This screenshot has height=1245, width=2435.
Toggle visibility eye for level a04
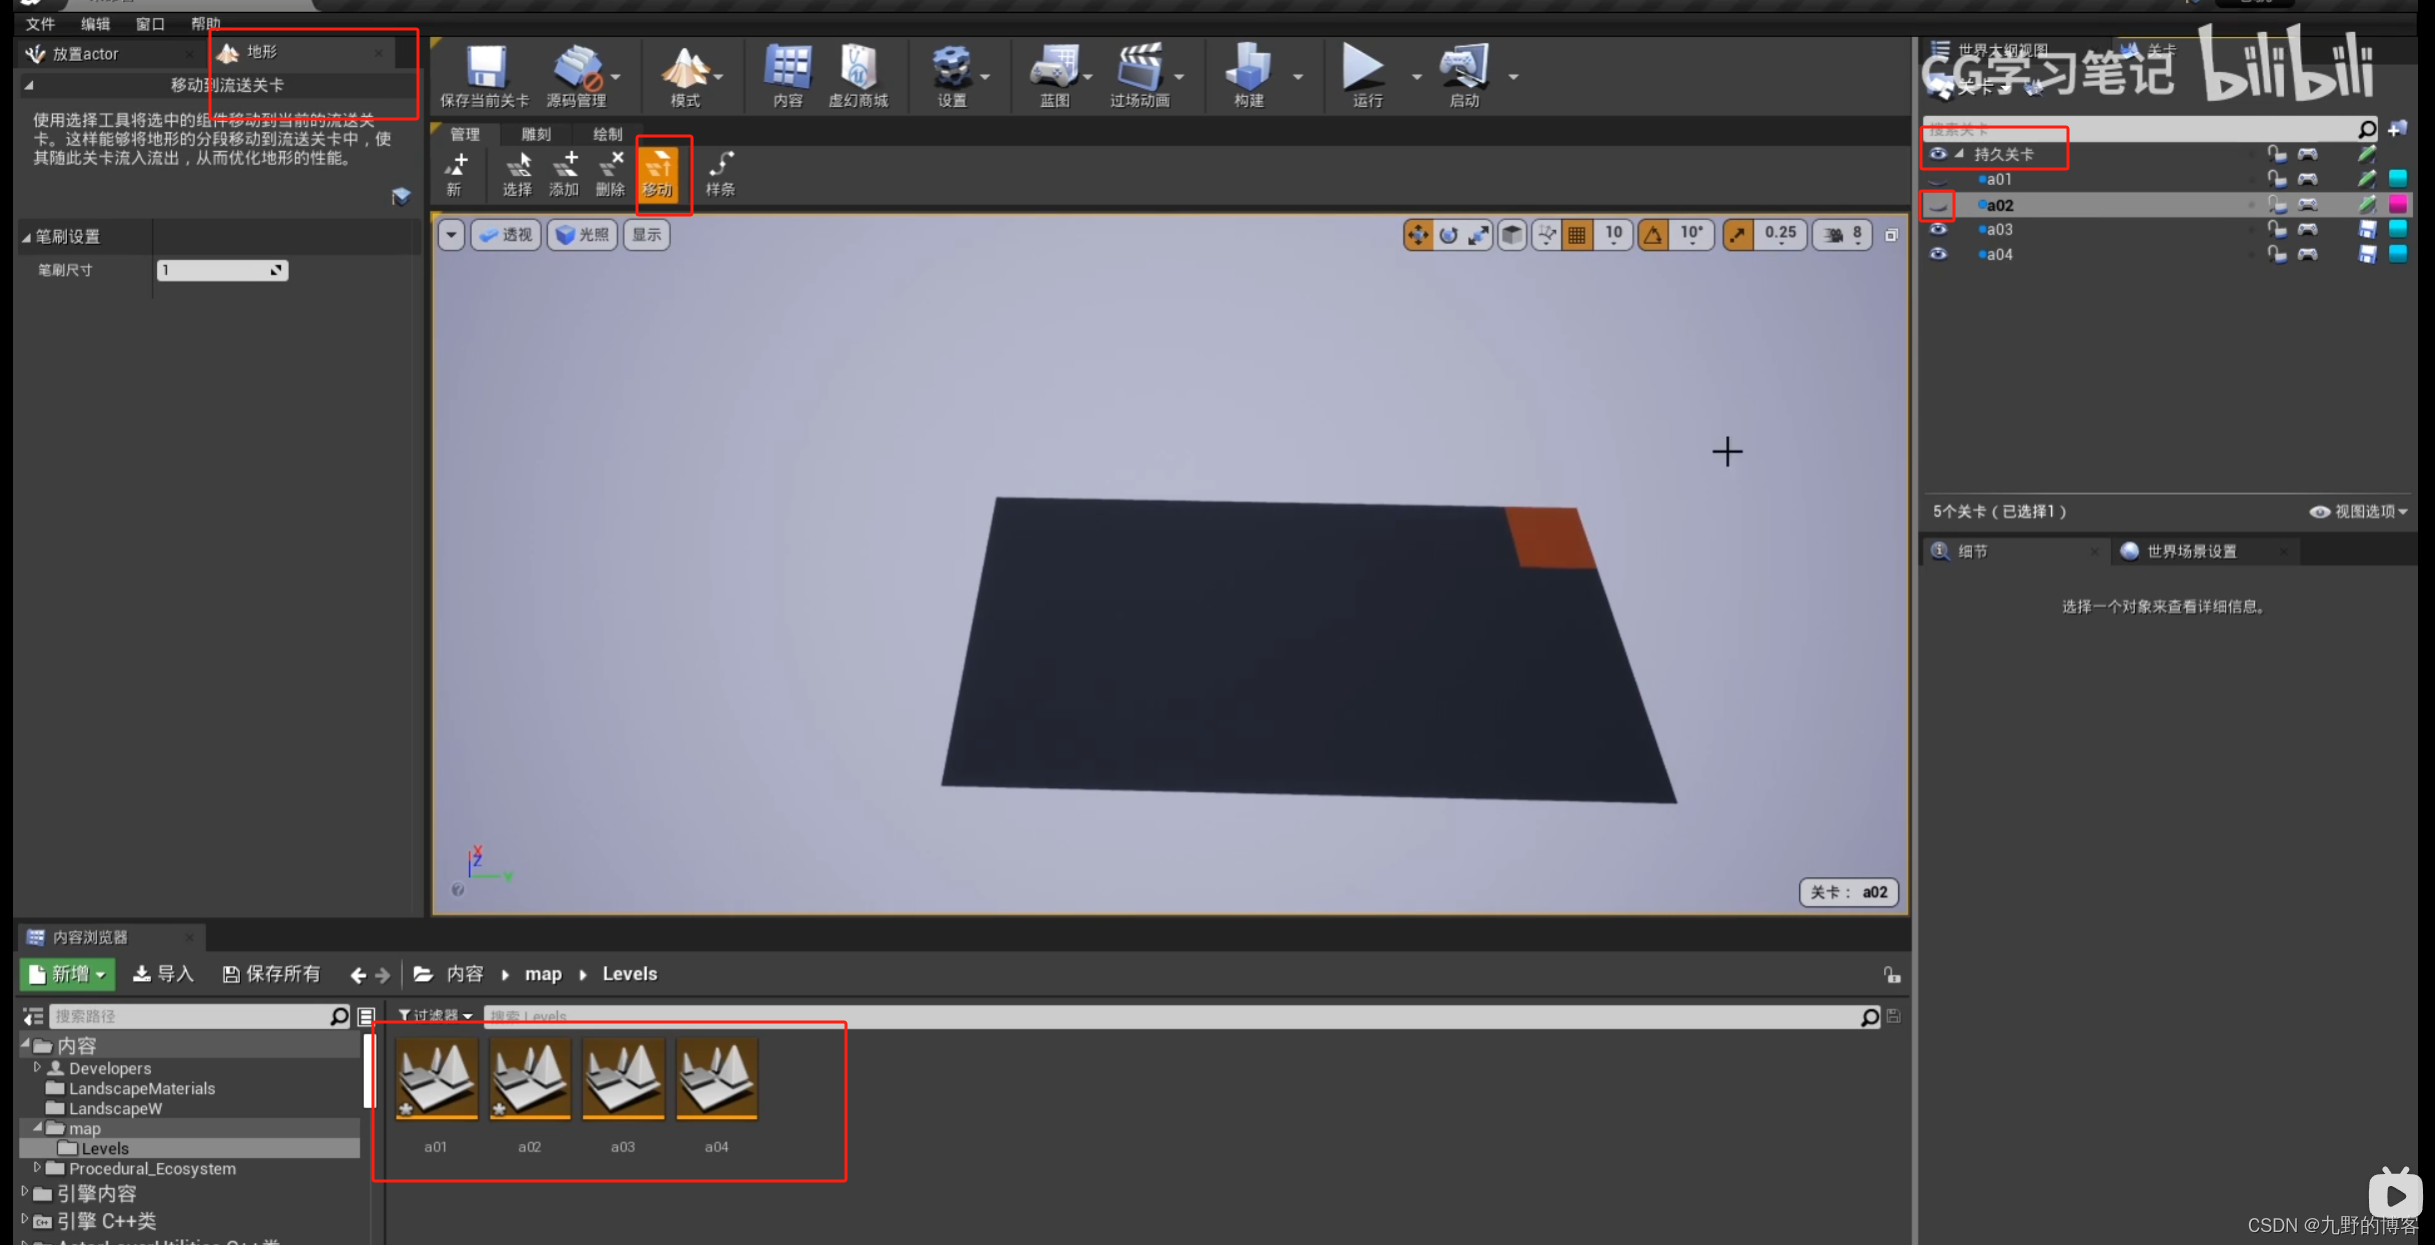pyautogui.click(x=1938, y=254)
